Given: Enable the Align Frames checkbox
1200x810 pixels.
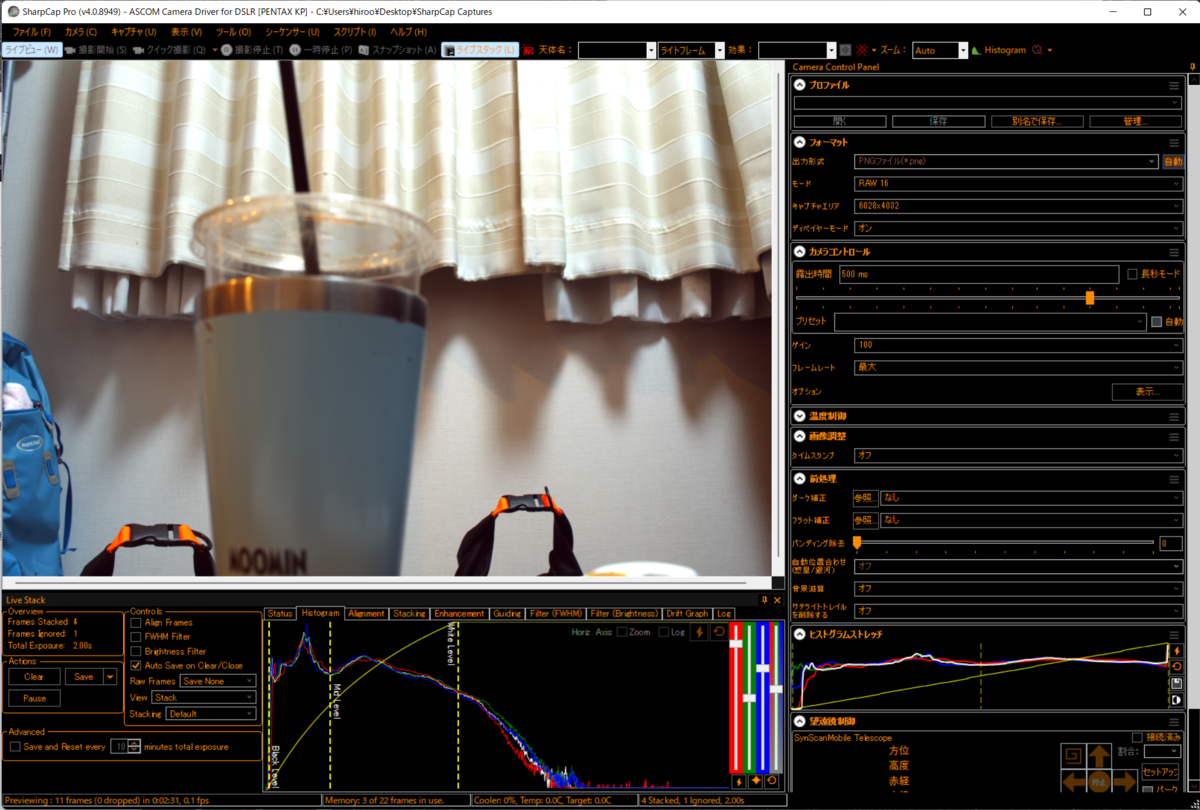Looking at the screenshot, I should click(138, 623).
